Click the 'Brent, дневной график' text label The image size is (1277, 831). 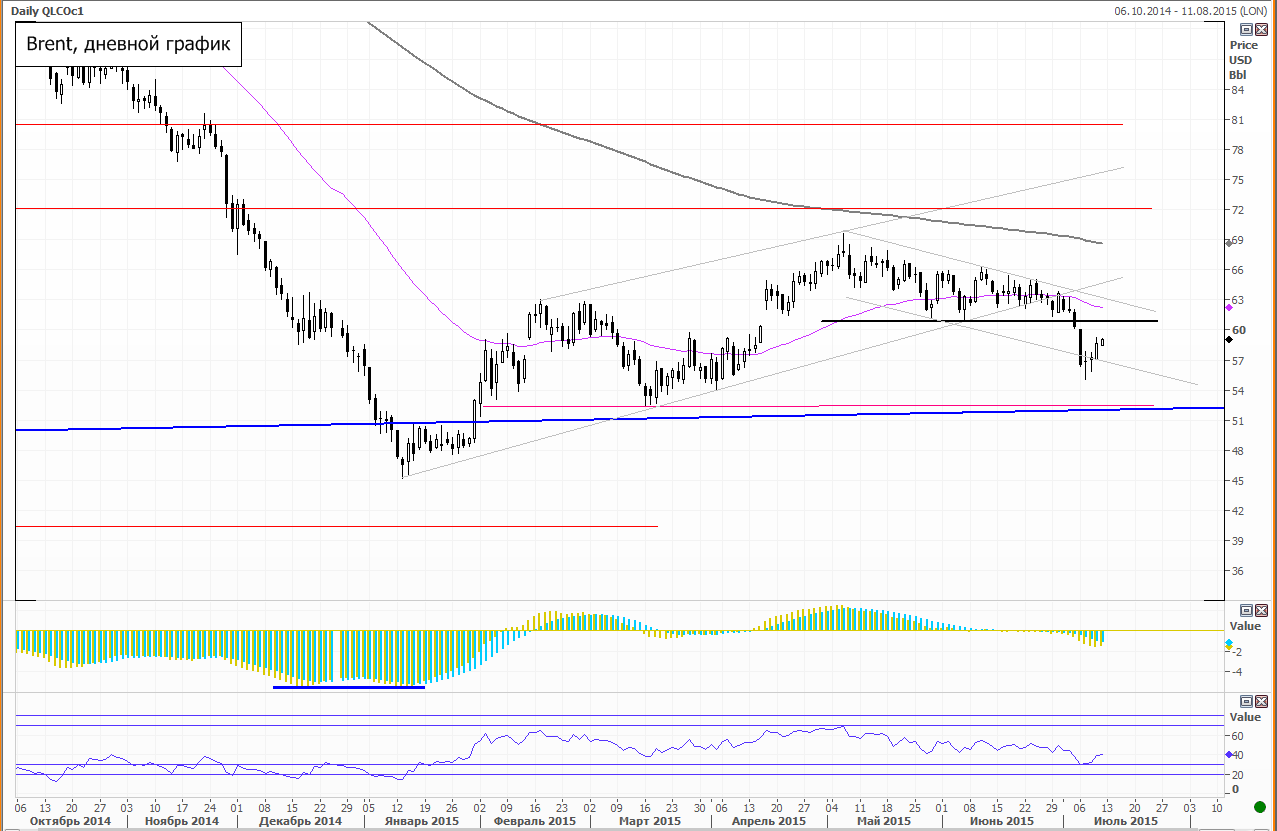point(128,45)
